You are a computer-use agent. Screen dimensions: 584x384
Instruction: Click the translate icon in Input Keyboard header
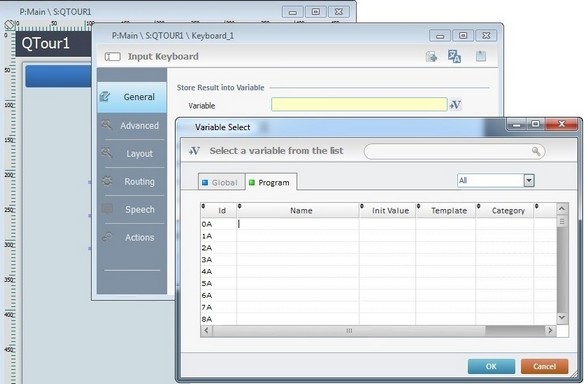[454, 57]
